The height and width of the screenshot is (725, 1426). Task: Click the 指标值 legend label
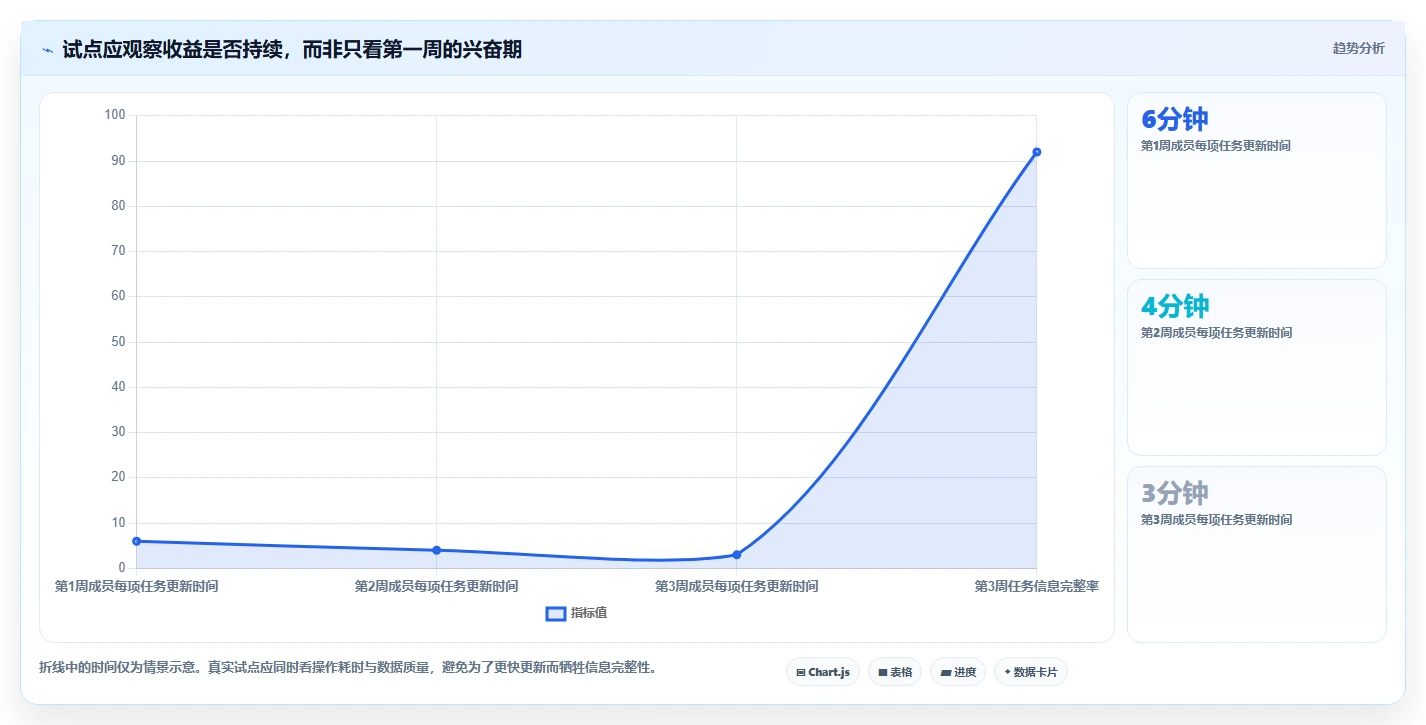pos(589,613)
